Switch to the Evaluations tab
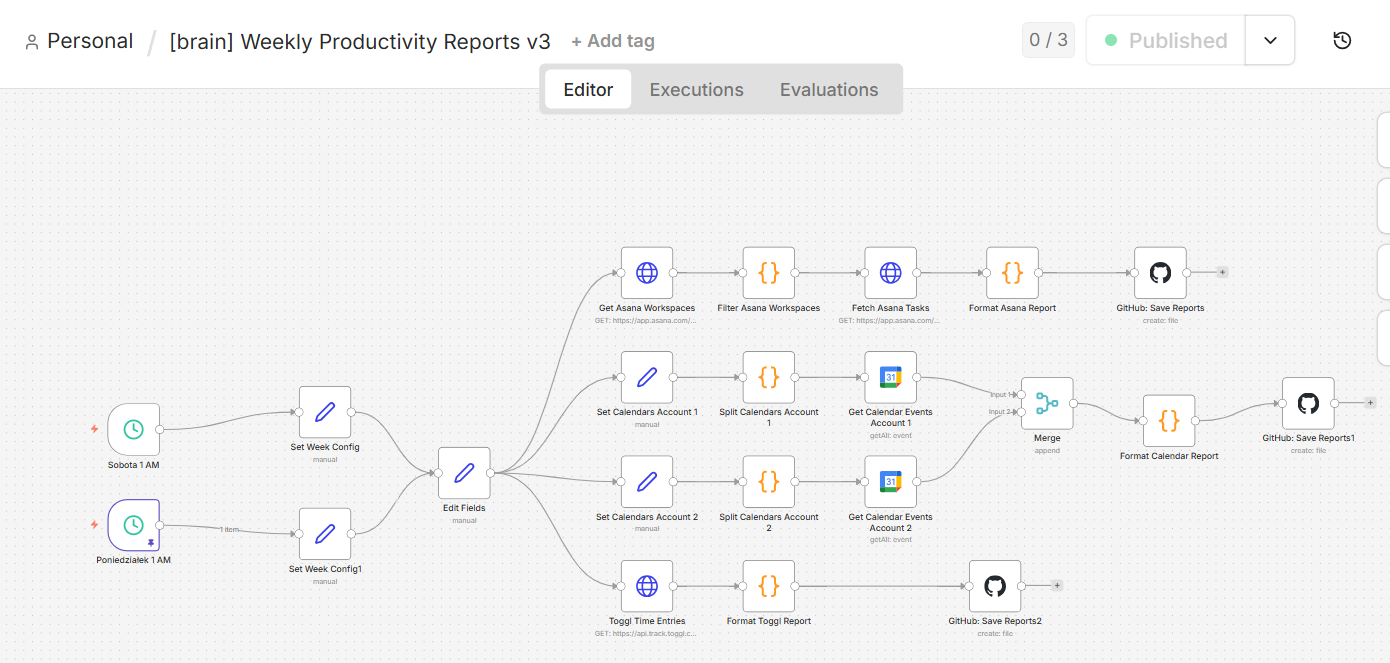This screenshot has width=1390, height=663. [828, 90]
